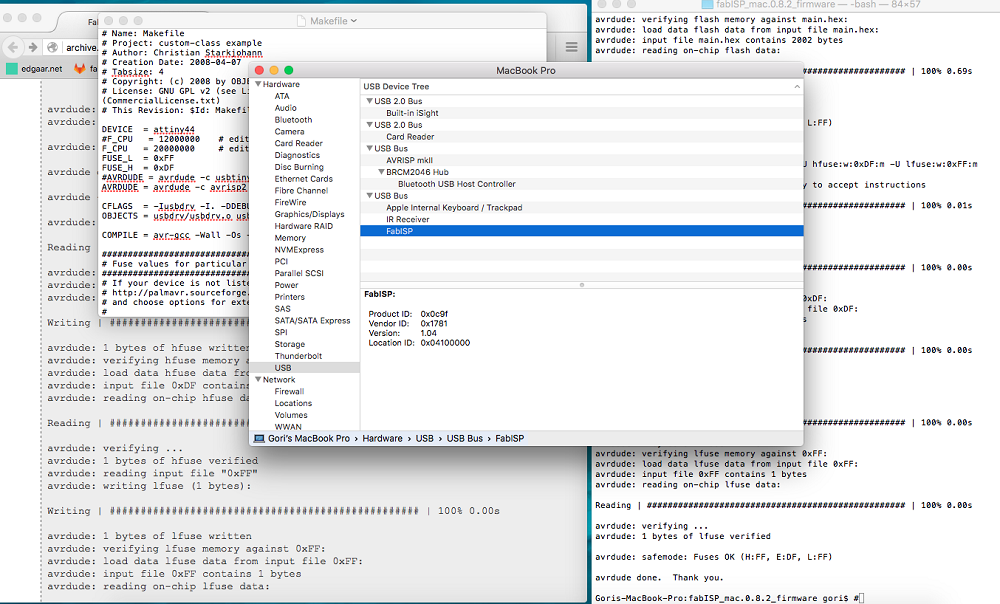Open the browser hamburger menu
The height and width of the screenshot is (604, 1000).
[x=571, y=47]
